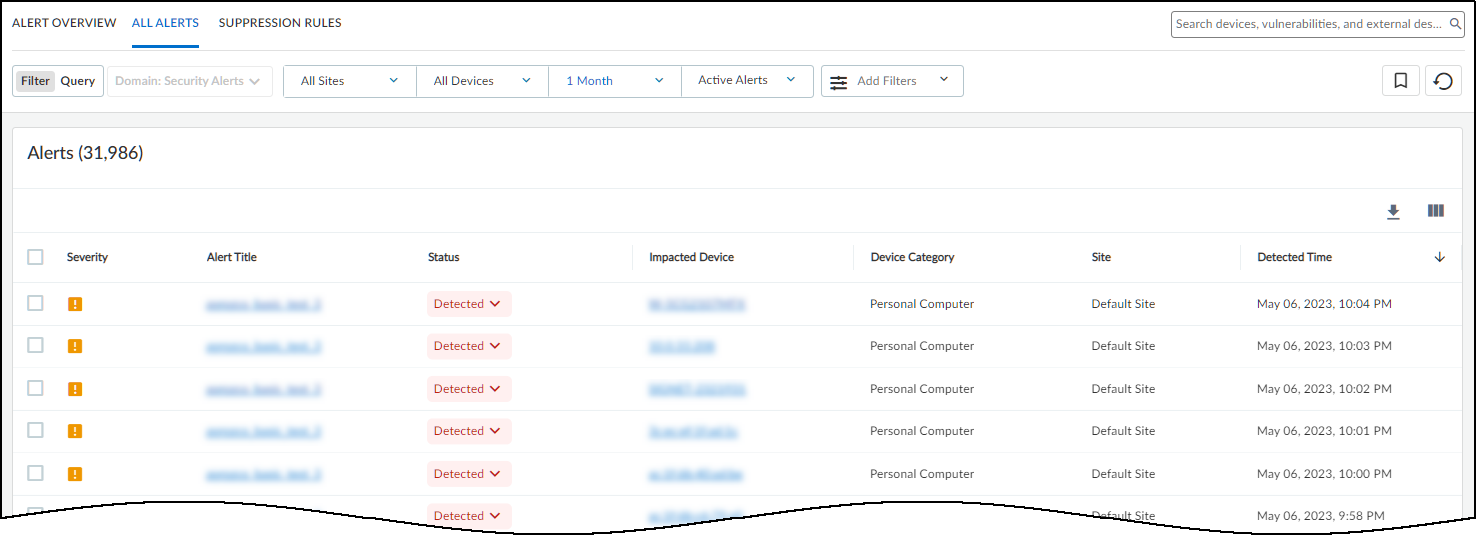Expand the All Sites dropdown
This screenshot has height=536, width=1476.
(x=349, y=81)
